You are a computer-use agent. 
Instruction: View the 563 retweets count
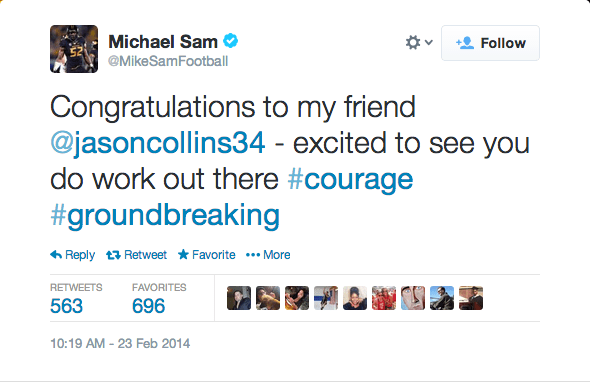(x=66, y=306)
